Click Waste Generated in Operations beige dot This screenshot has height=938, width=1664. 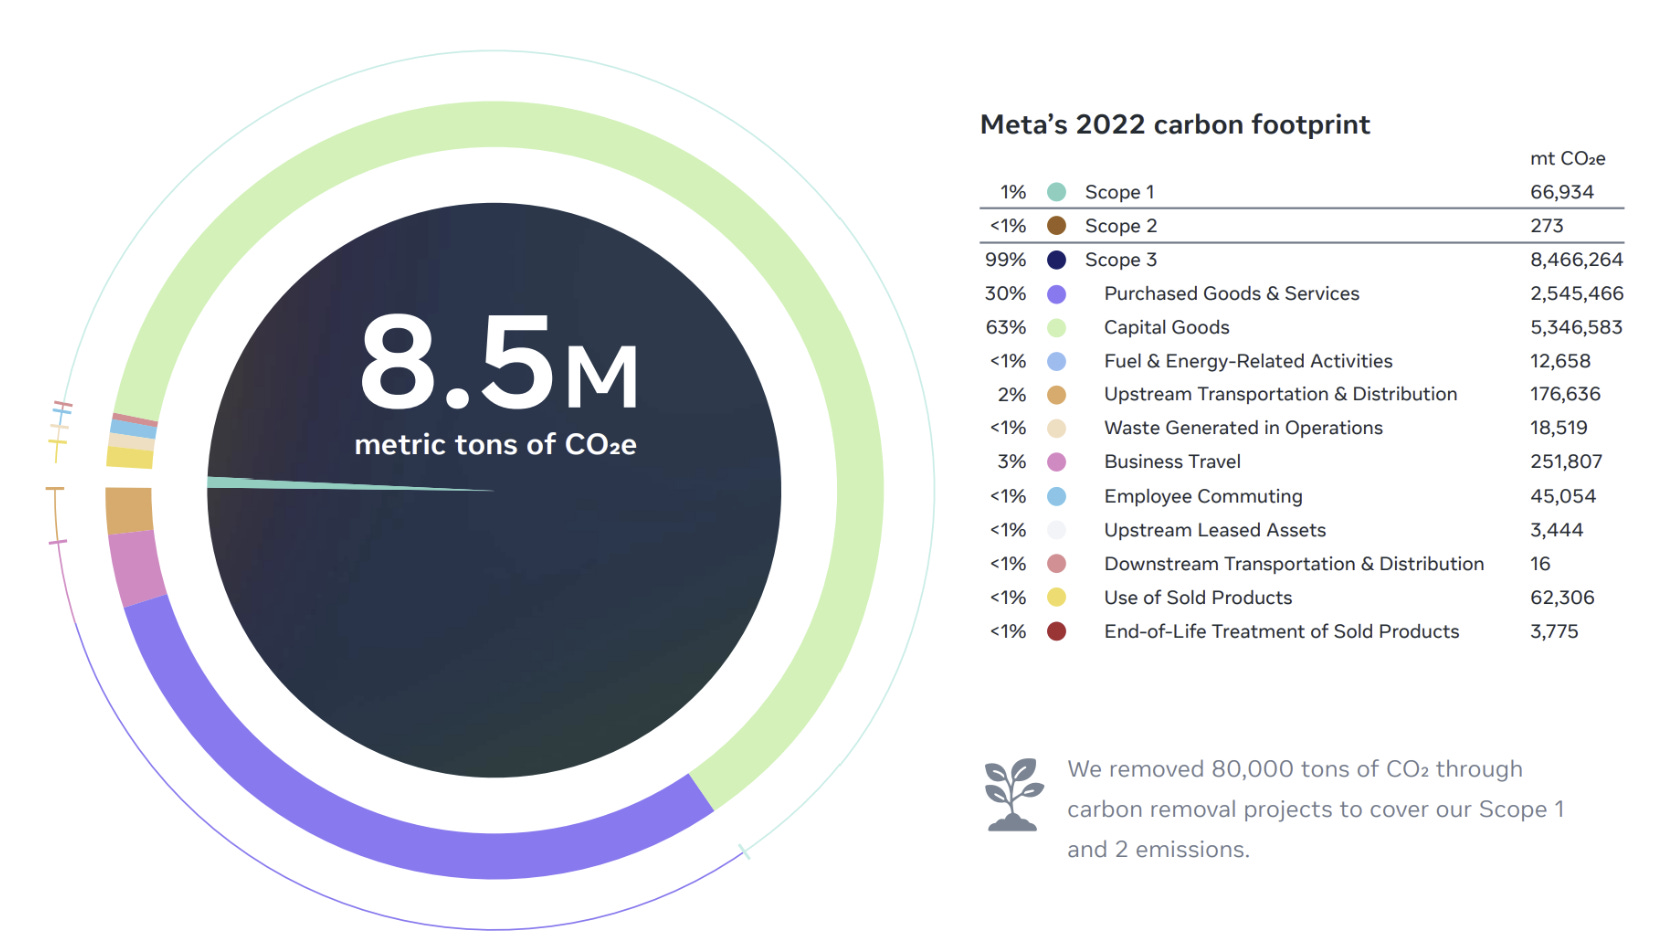coord(1056,428)
